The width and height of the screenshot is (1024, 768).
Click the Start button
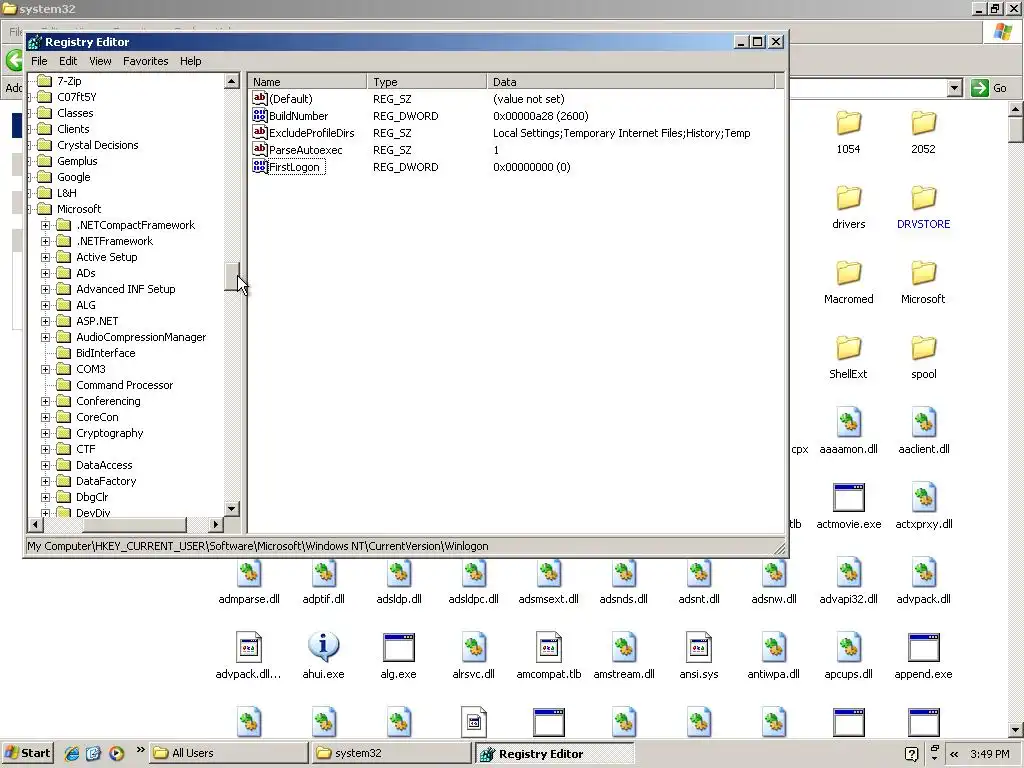[x=27, y=753]
